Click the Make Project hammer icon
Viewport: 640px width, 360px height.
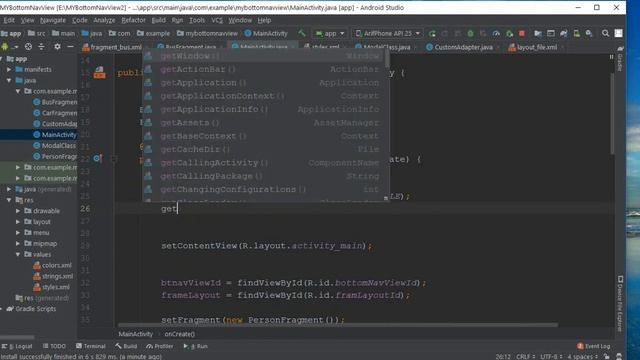[302, 33]
